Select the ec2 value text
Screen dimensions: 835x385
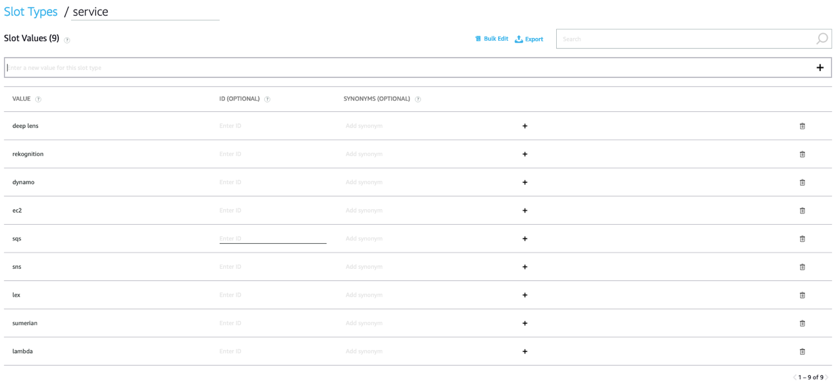pos(17,210)
